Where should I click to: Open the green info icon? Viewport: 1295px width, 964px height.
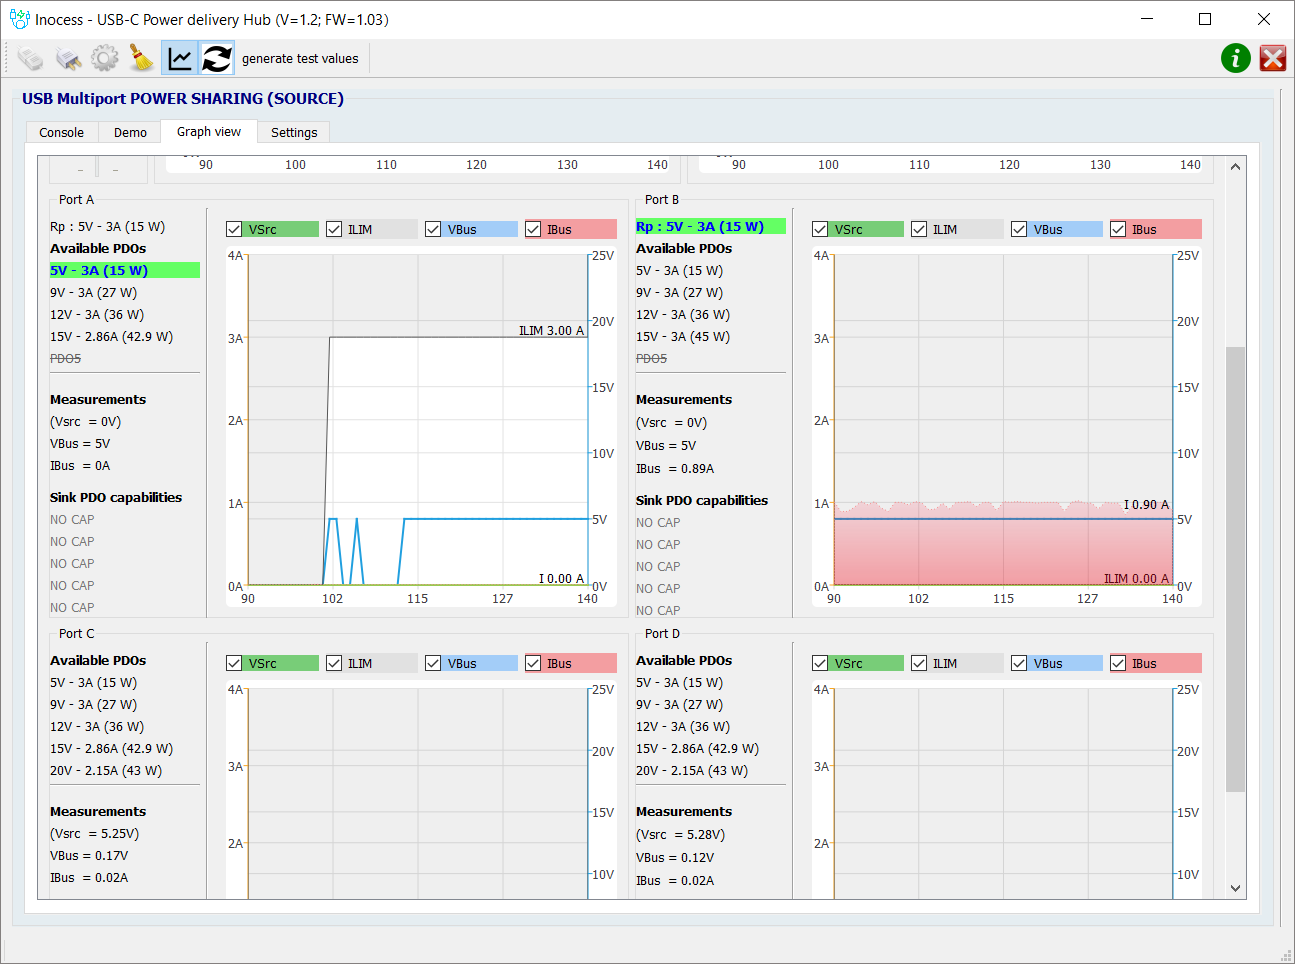1236,59
